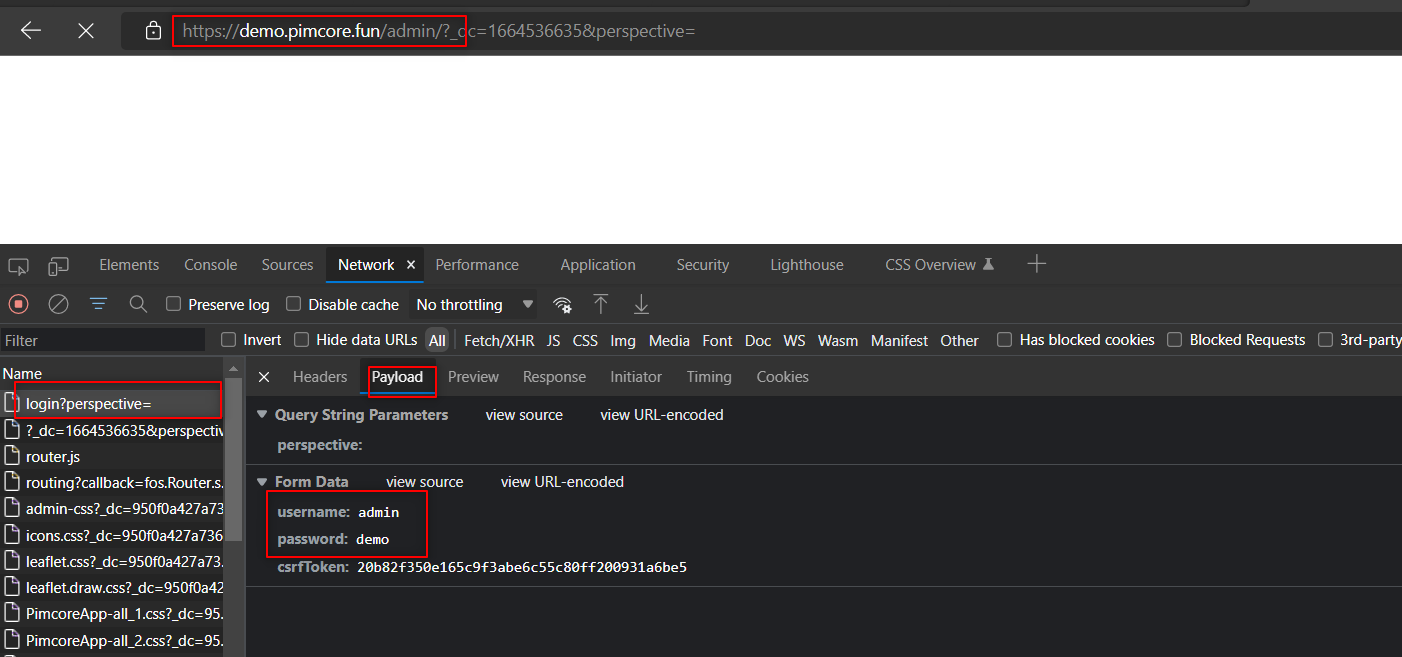
Task: Filter requests by Font
Action: 717,341
